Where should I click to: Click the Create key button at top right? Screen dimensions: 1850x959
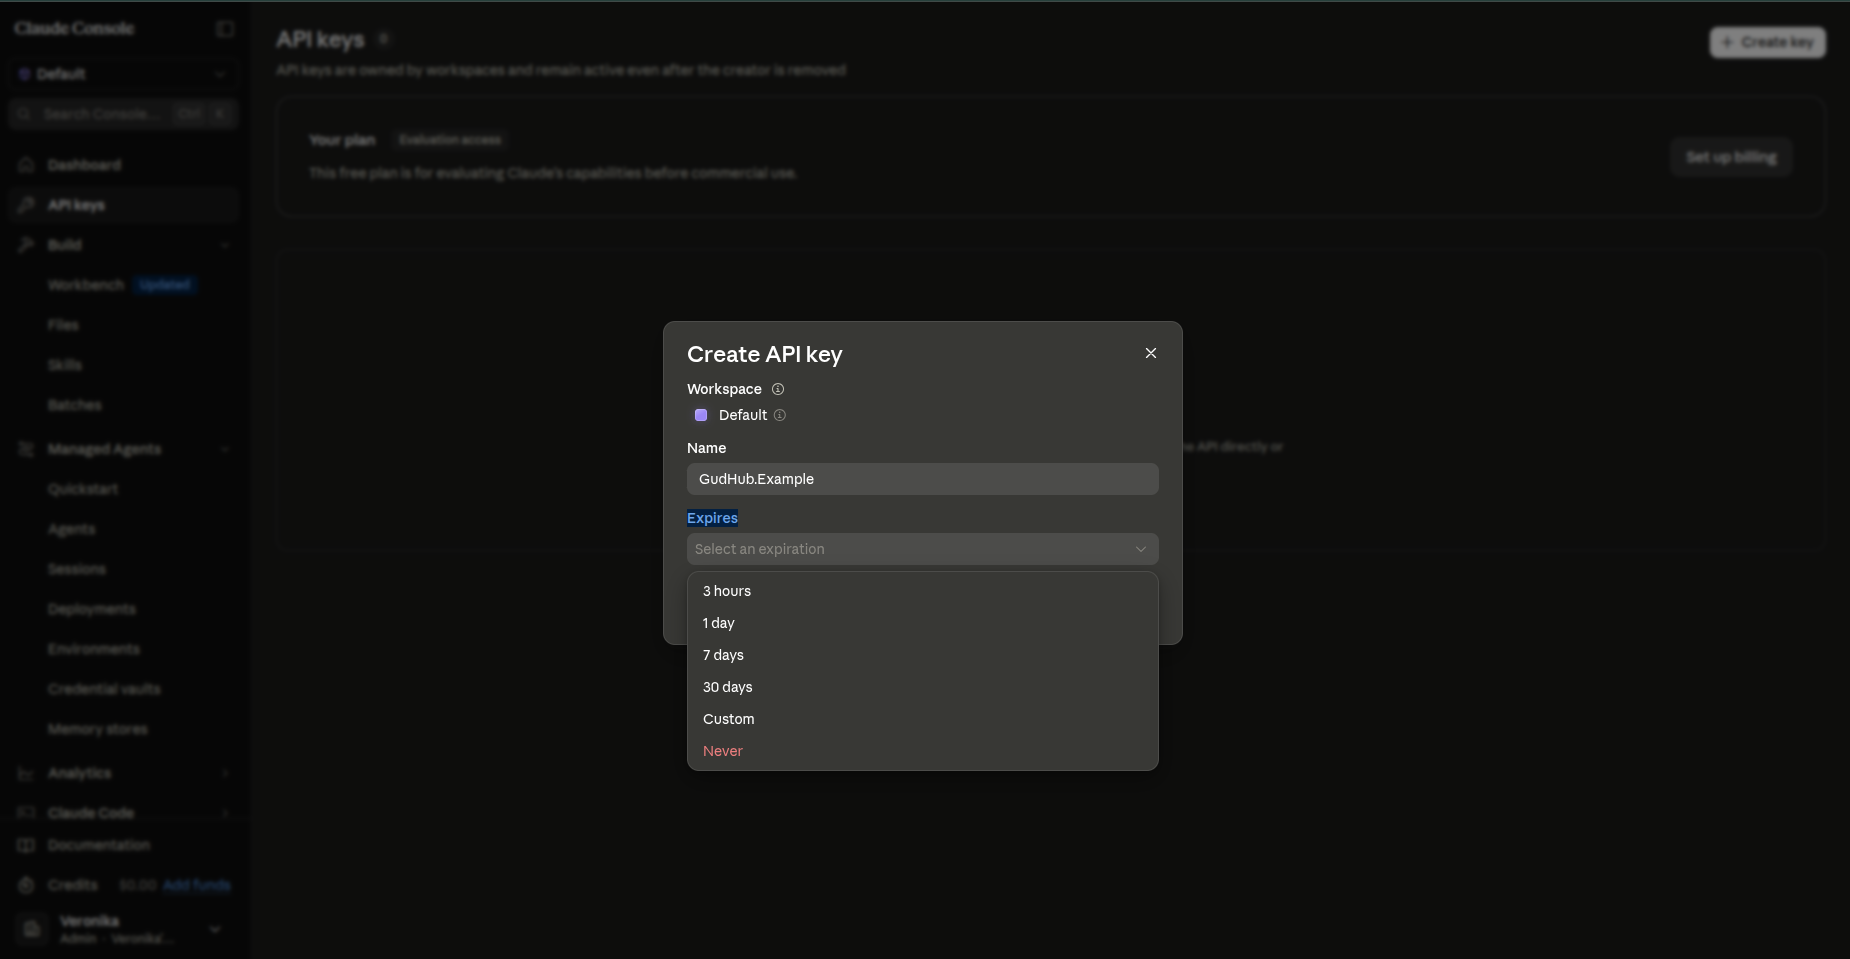(x=1767, y=42)
